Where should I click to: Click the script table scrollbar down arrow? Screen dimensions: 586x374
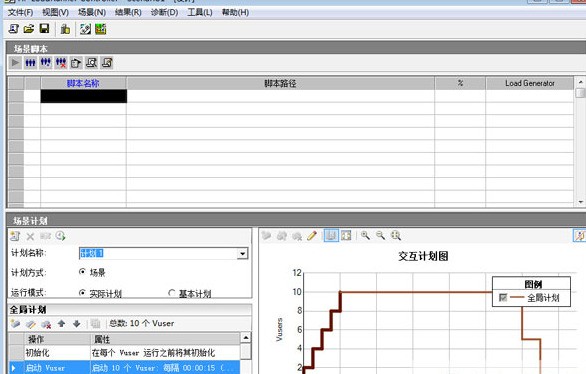click(580, 202)
